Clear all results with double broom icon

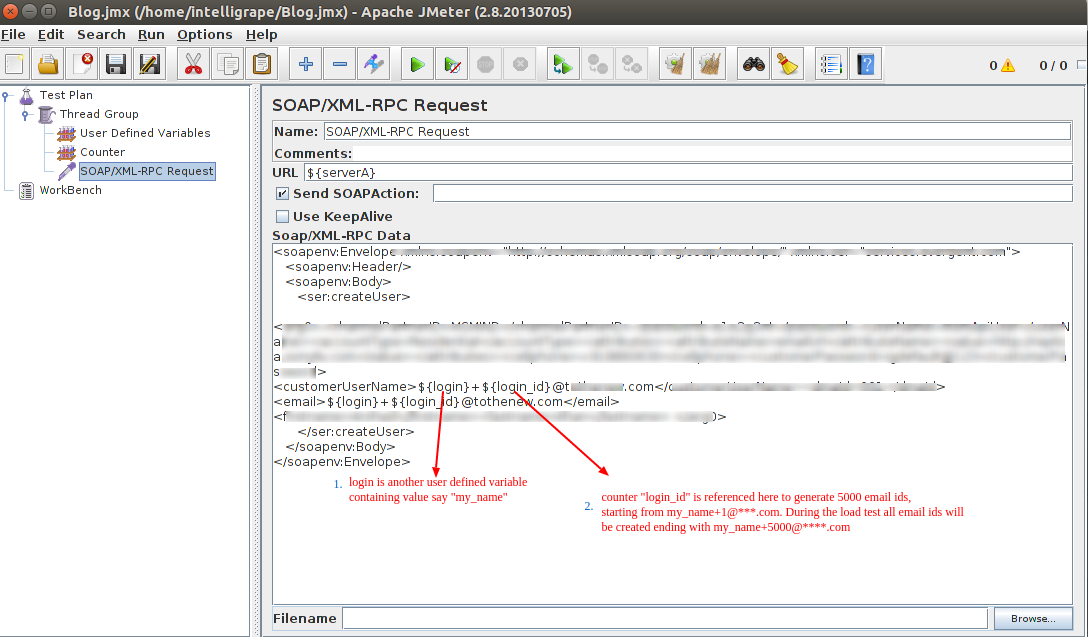(709, 65)
